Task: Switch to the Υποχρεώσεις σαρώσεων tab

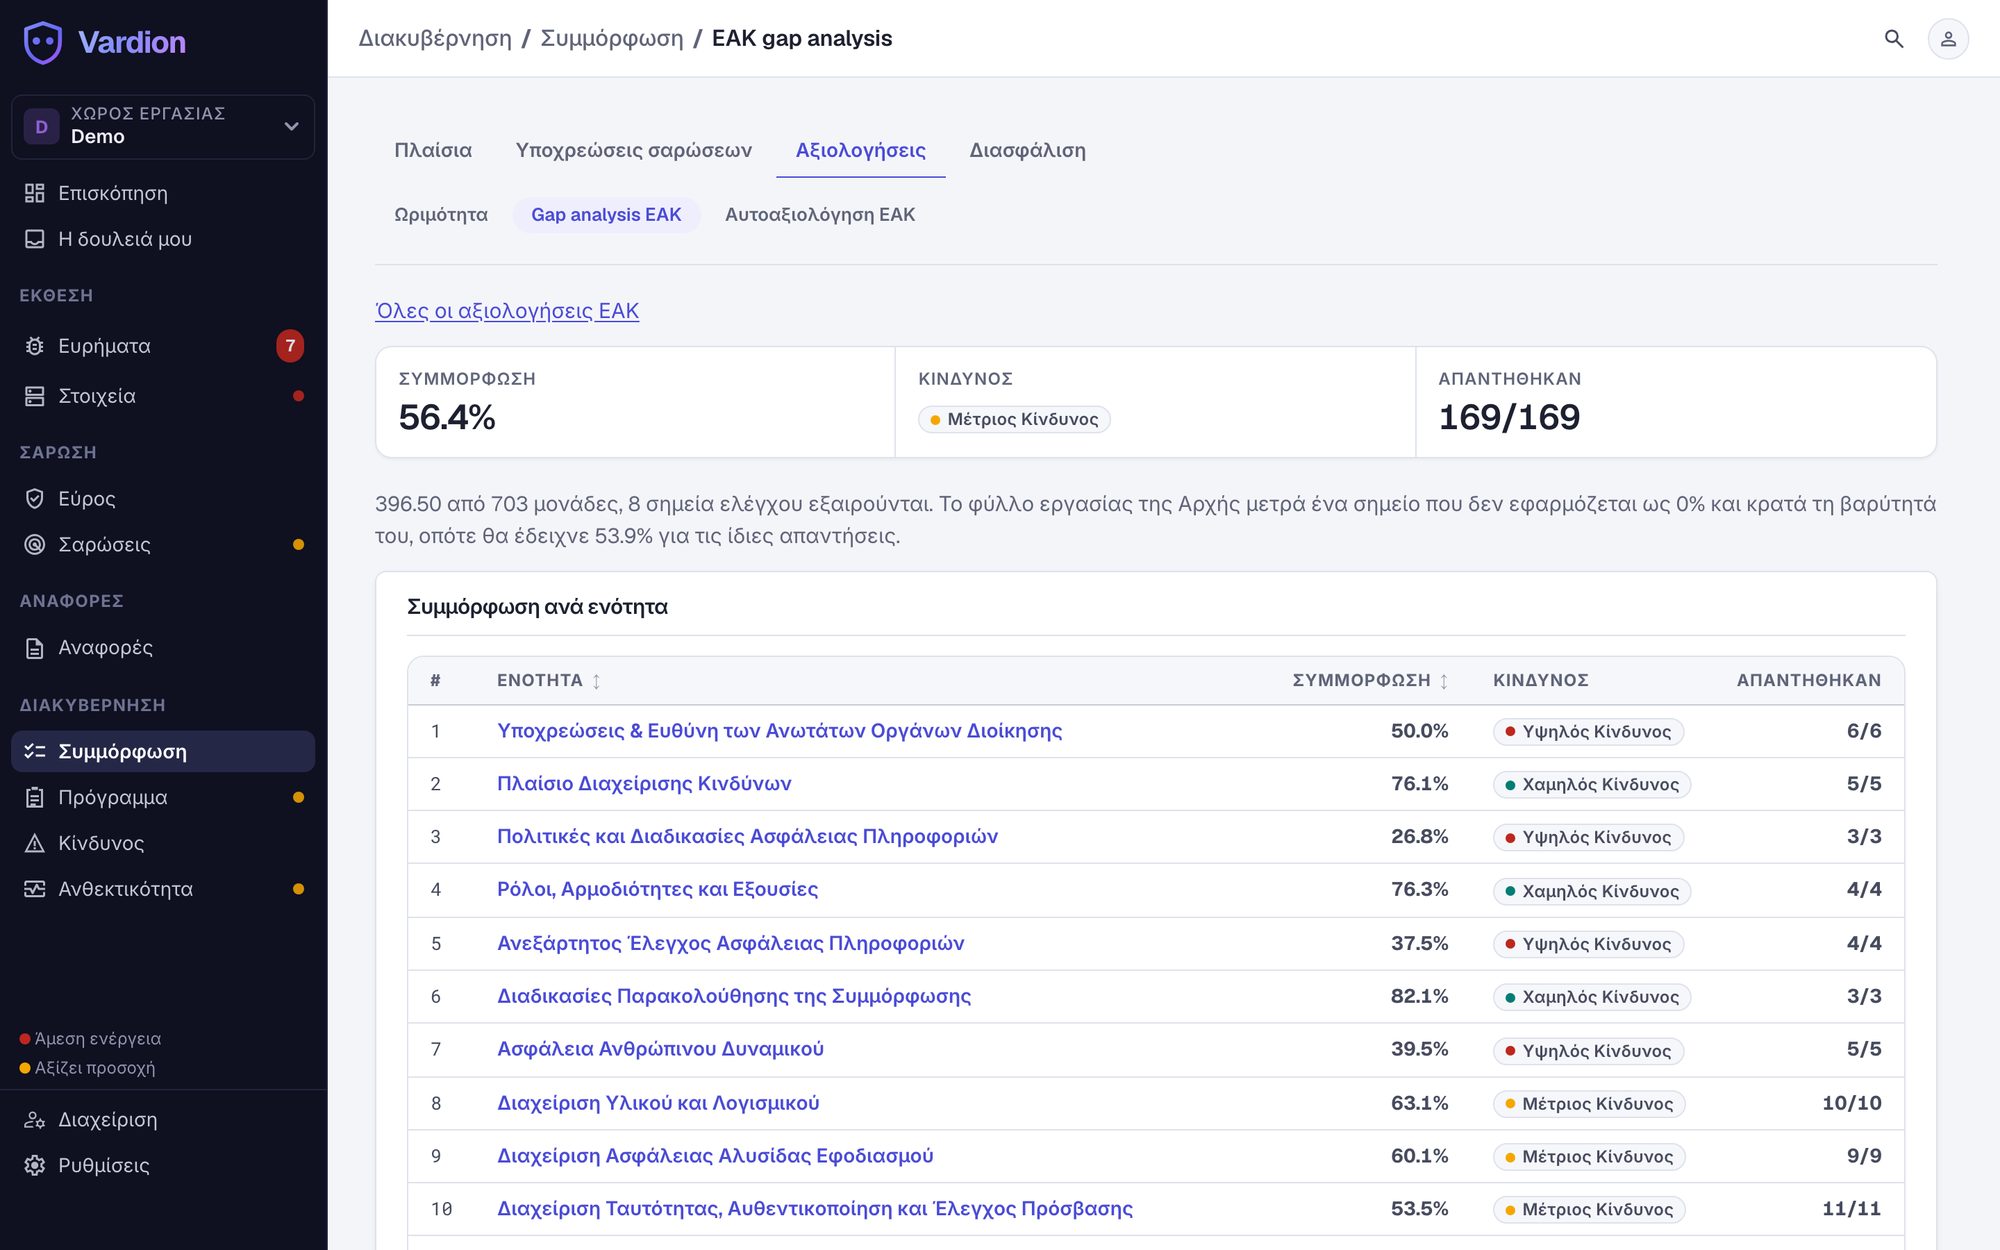Action: pyautogui.click(x=634, y=150)
